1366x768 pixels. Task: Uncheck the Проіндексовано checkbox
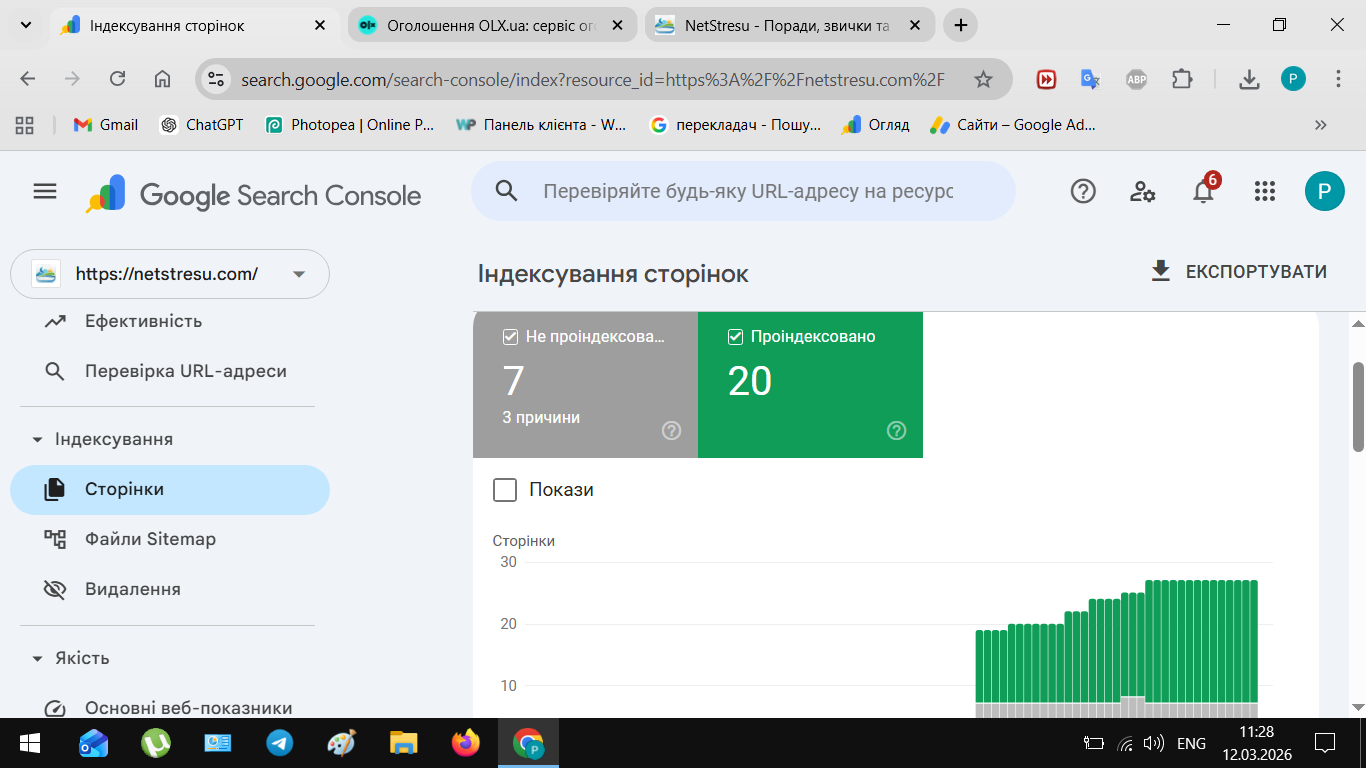tap(736, 337)
